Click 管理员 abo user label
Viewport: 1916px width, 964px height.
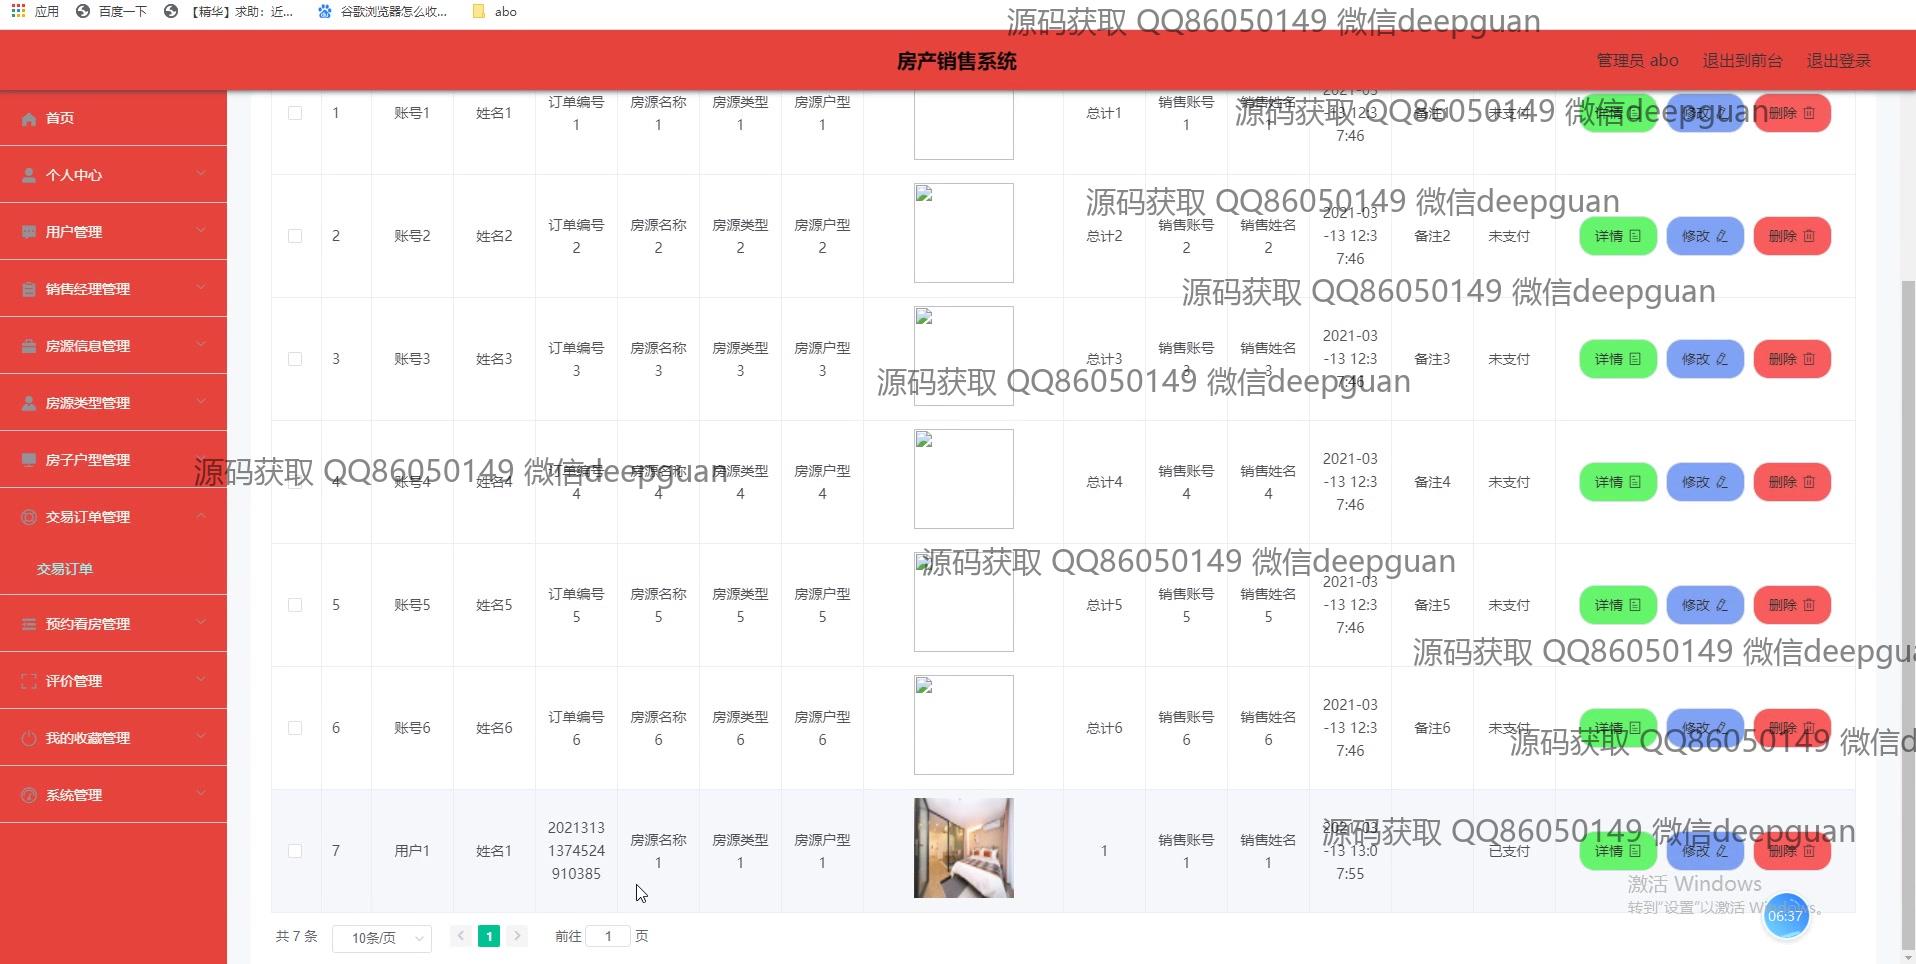[x=1637, y=61]
